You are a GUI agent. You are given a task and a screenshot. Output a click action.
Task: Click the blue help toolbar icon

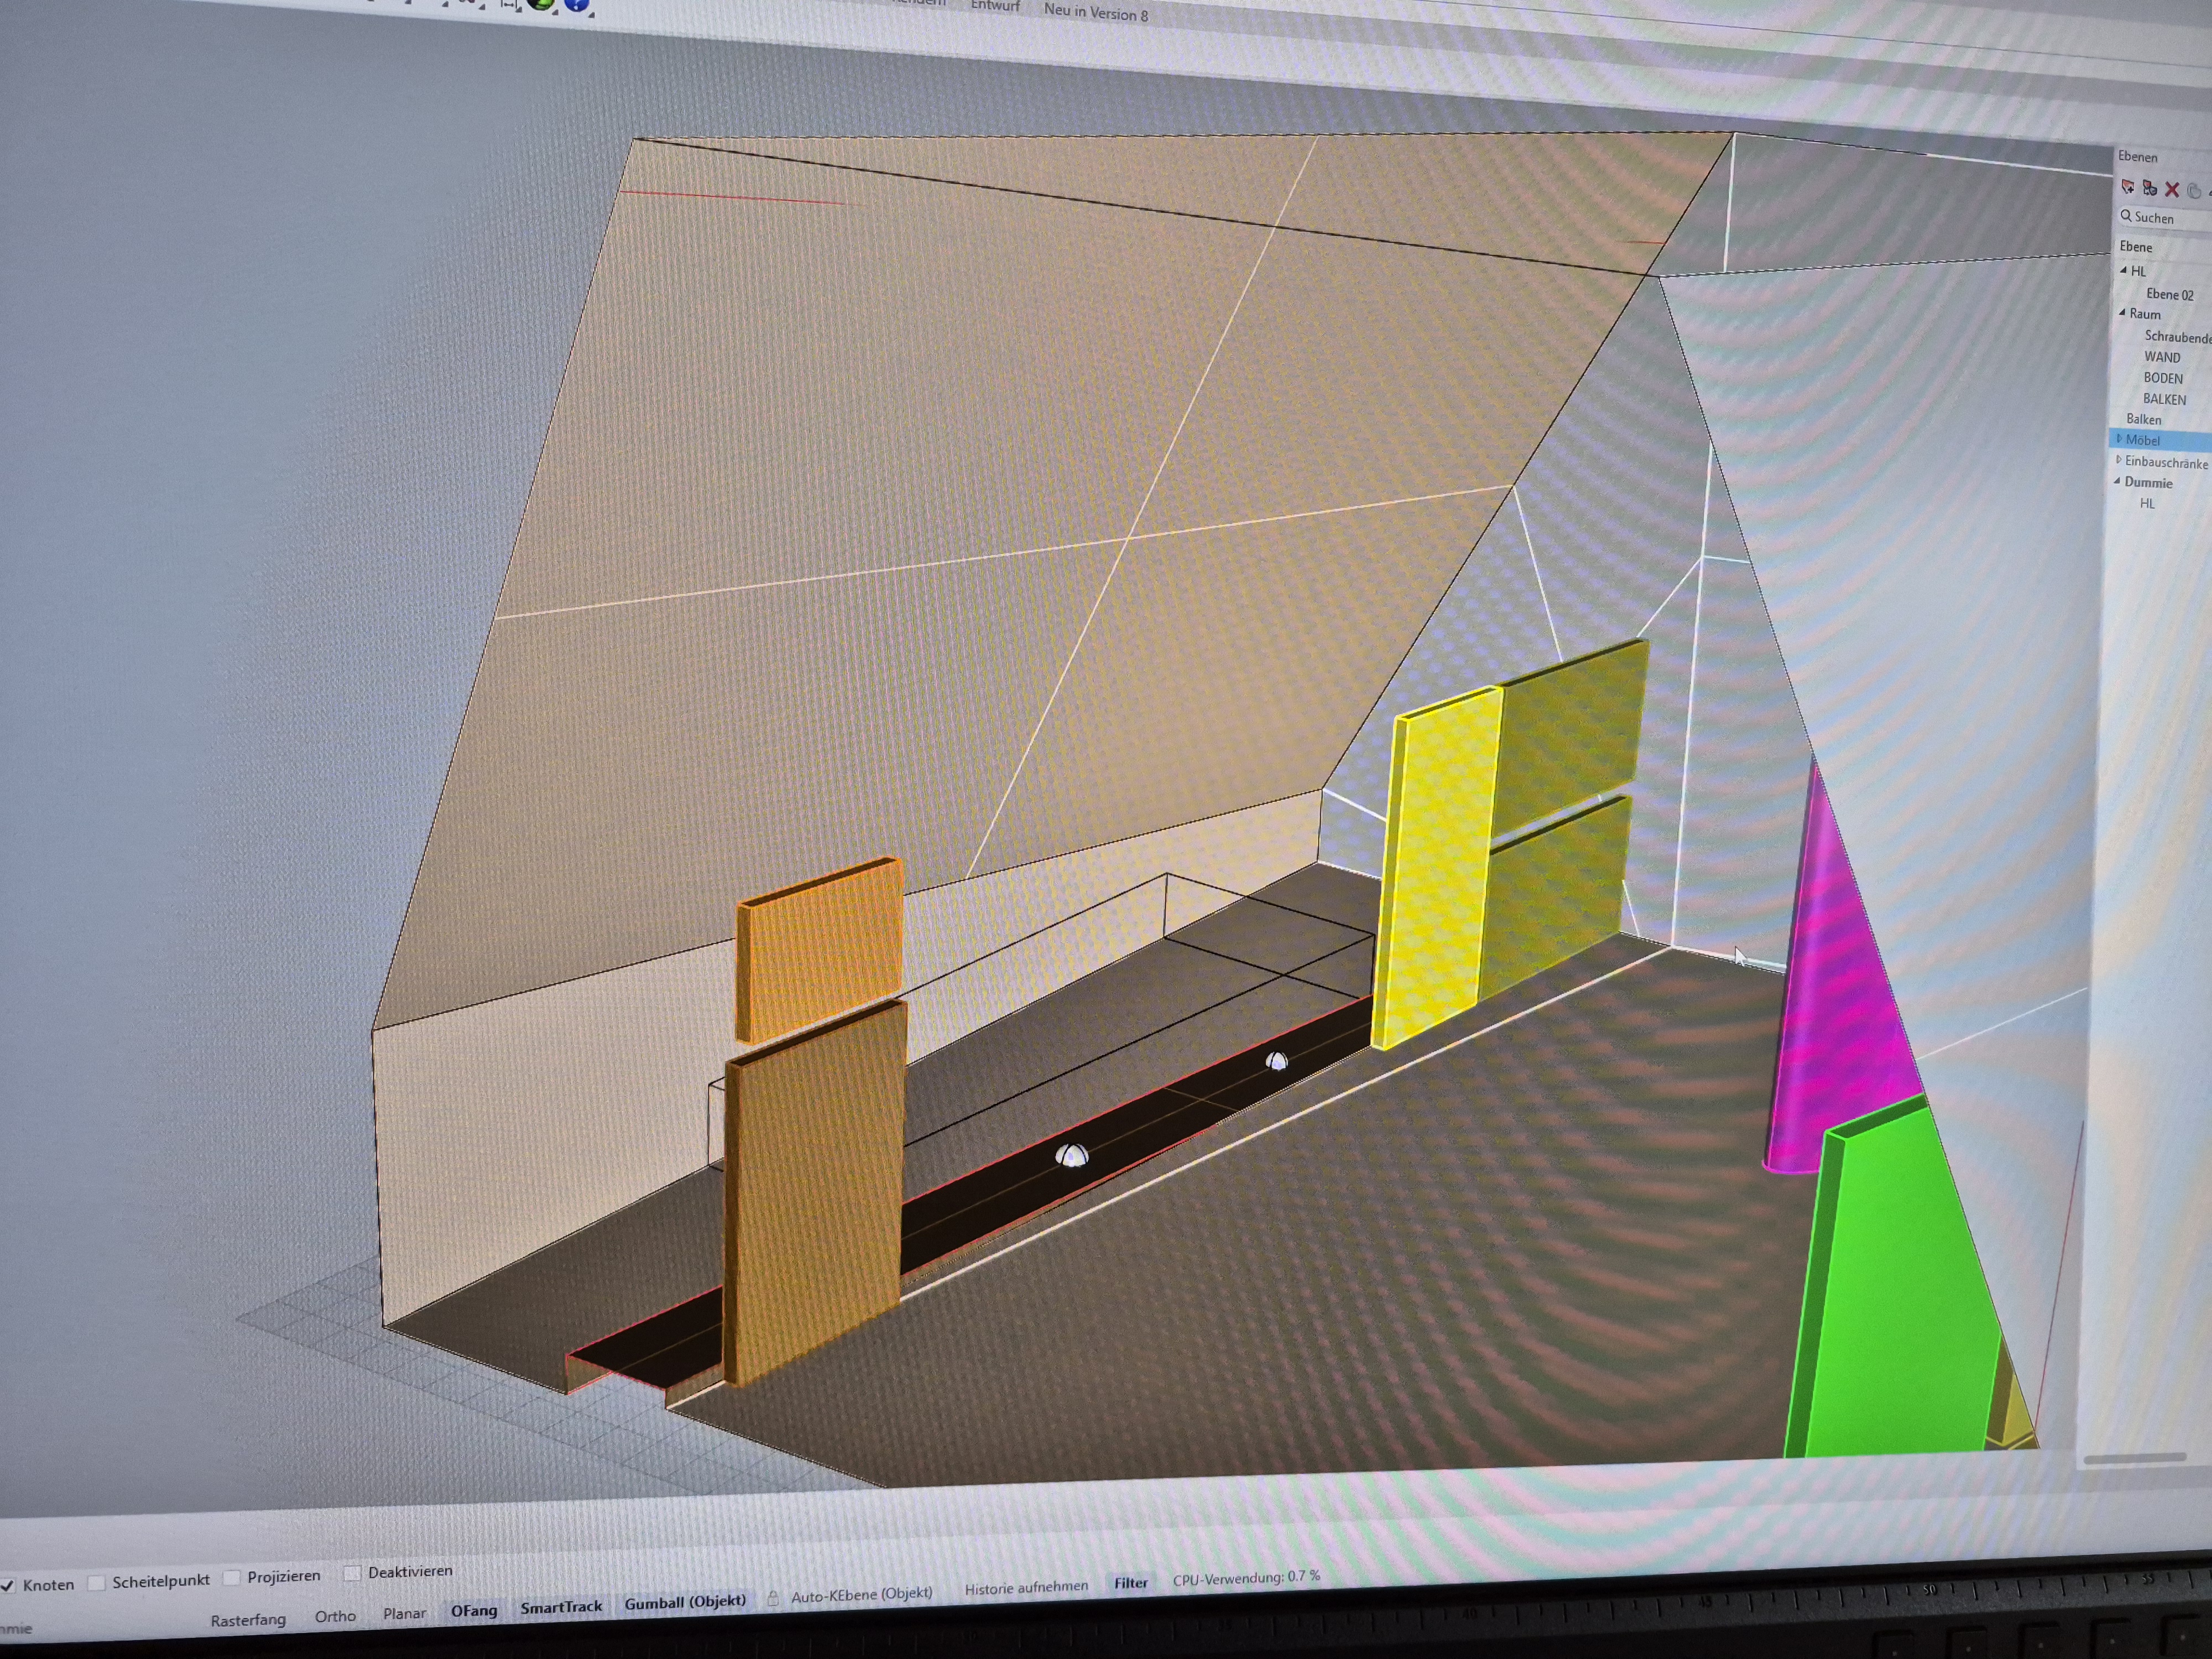point(576,5)
